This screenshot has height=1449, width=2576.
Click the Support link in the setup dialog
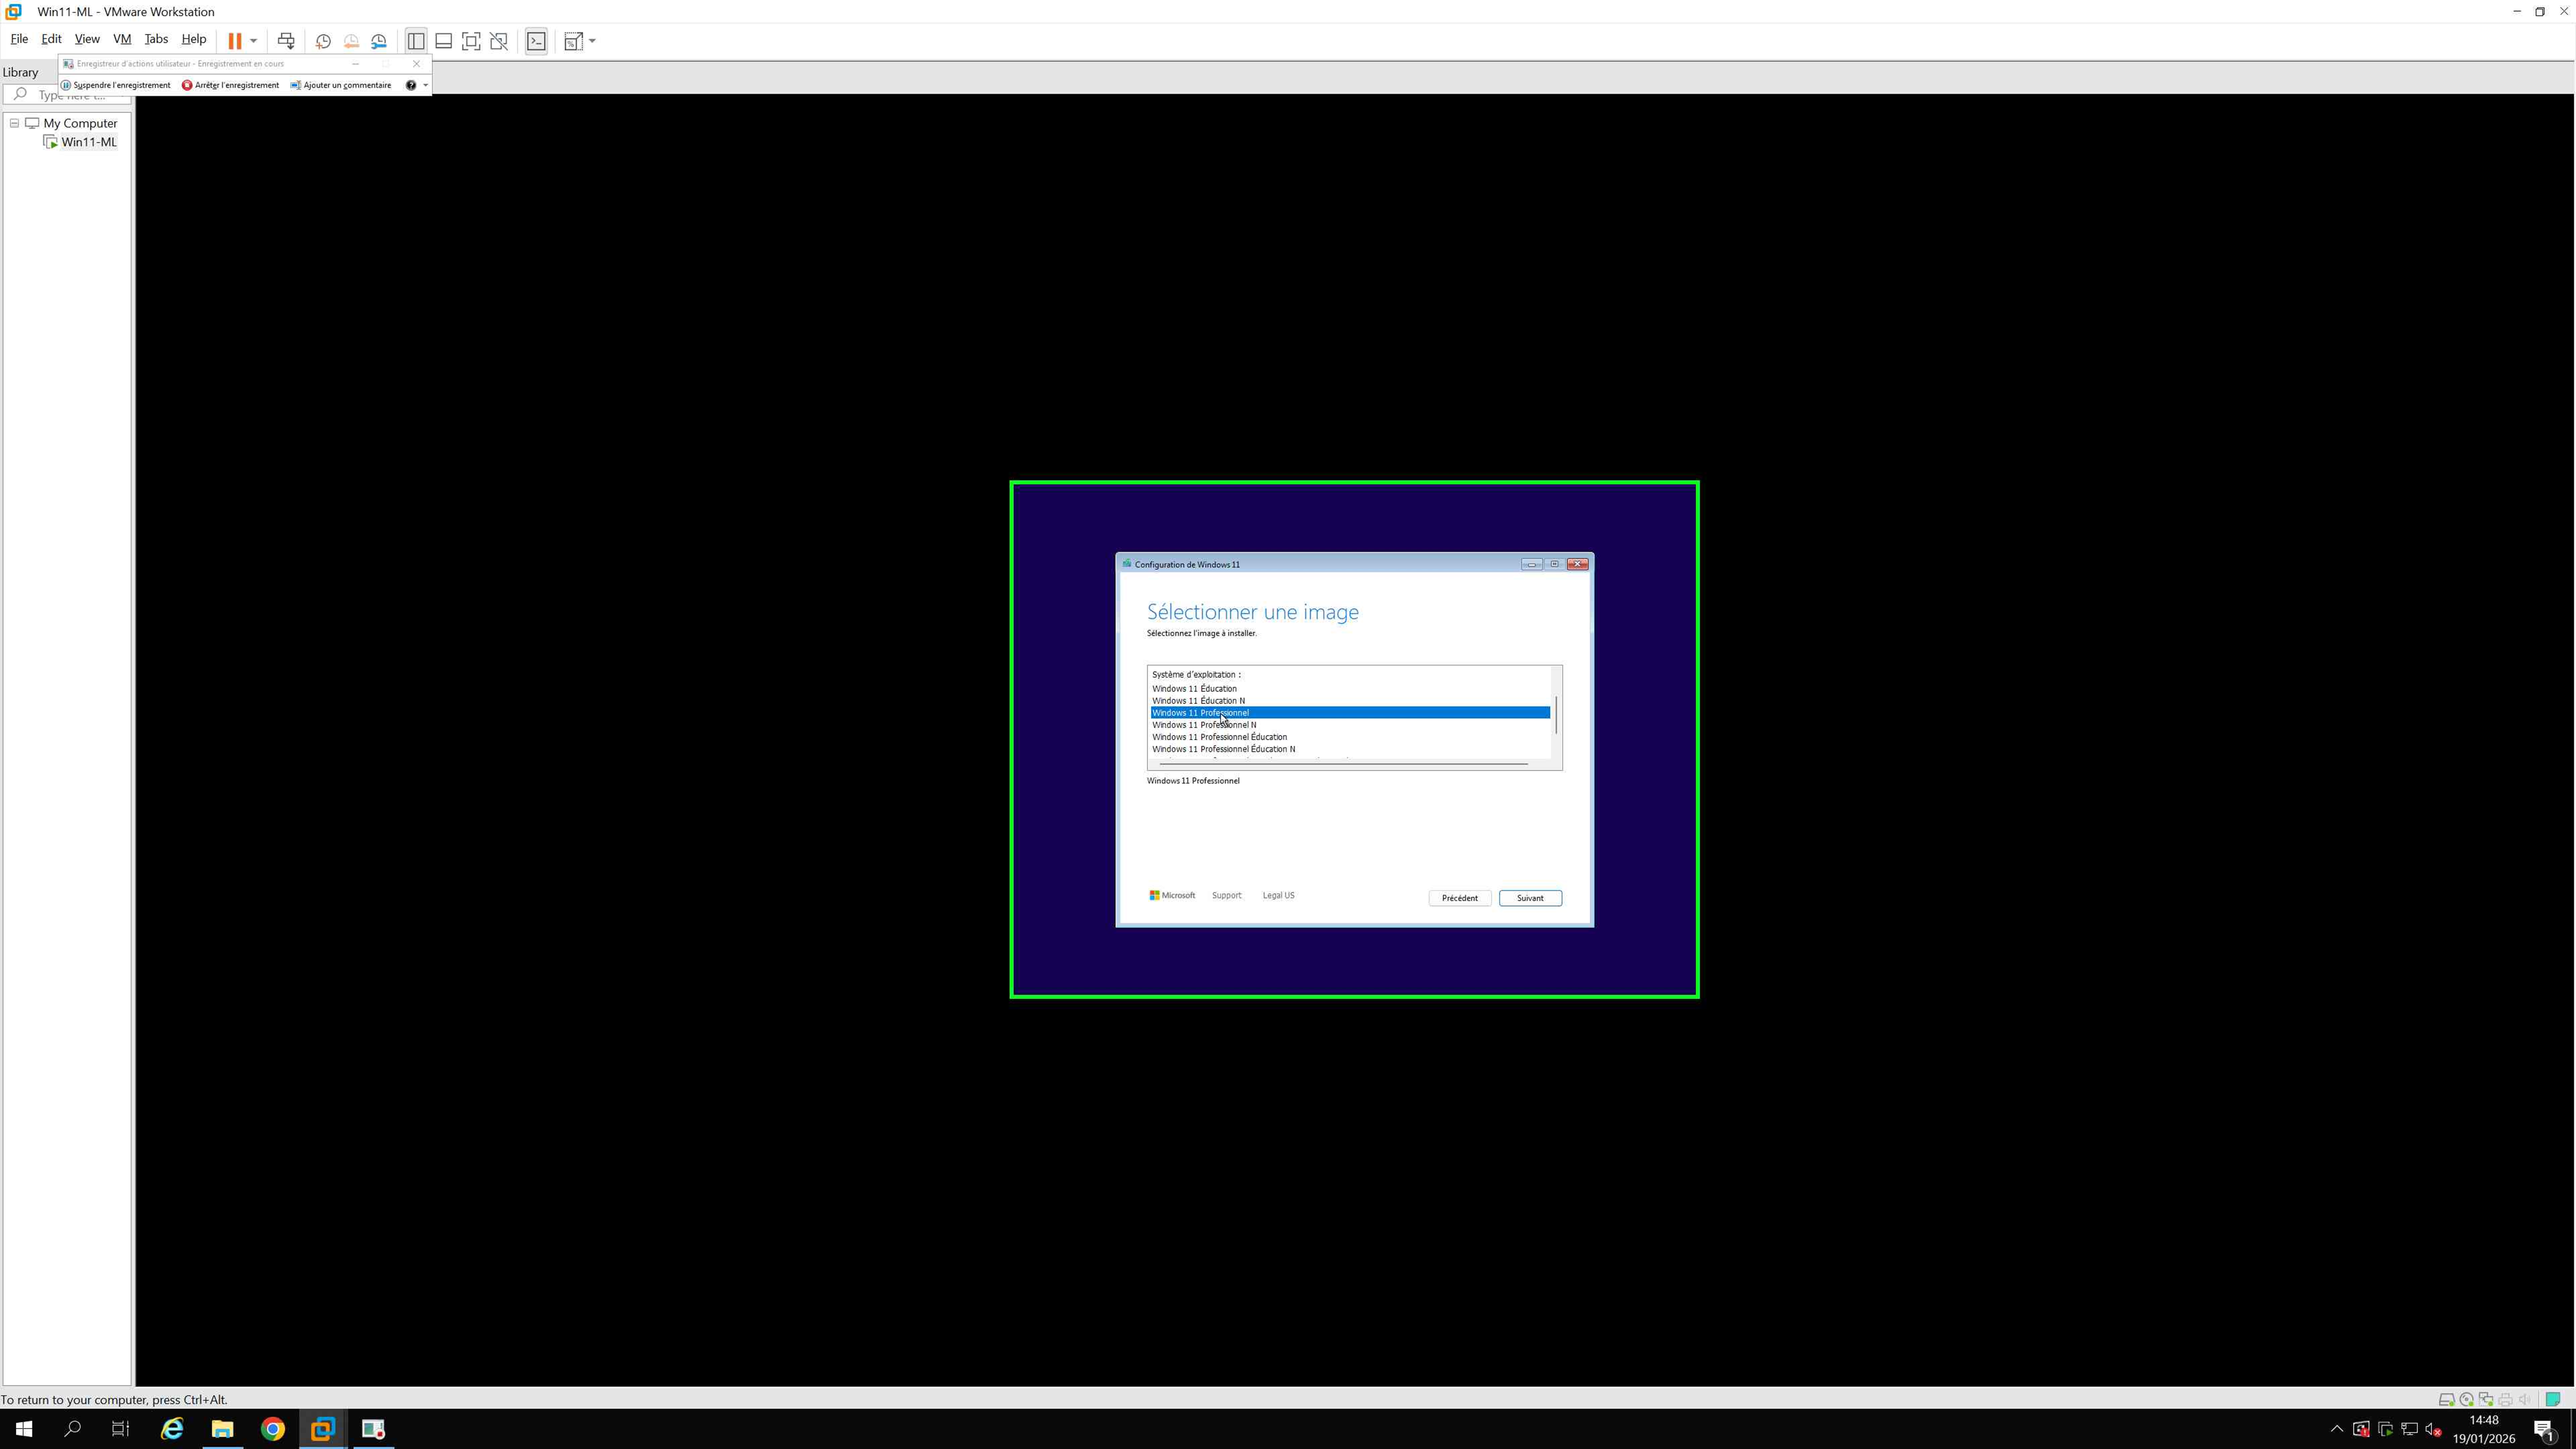(1226, 895)
